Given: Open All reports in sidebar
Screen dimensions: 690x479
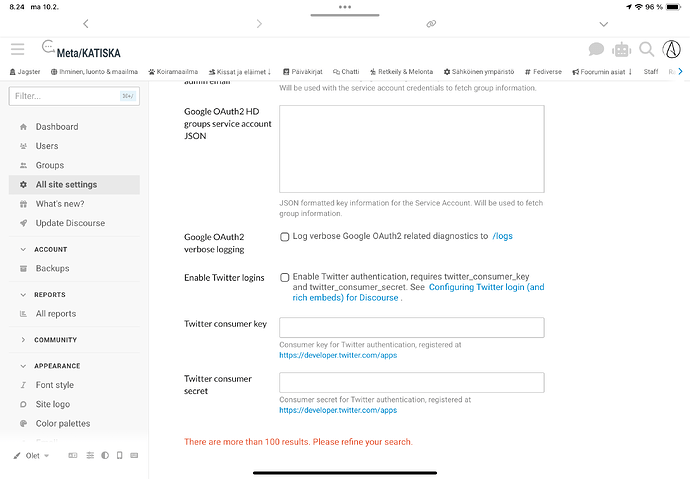Looking at the screenshot, I should pyautogui.click(x=74, y=314).
